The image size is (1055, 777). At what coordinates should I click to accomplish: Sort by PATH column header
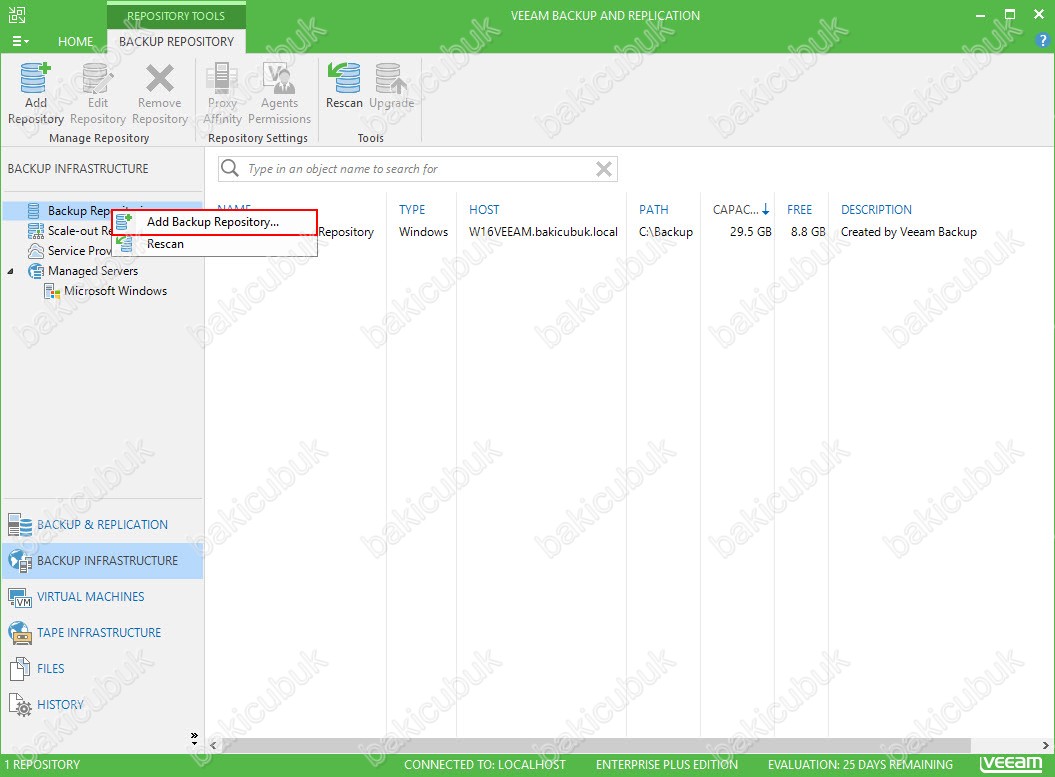(653, 210)
